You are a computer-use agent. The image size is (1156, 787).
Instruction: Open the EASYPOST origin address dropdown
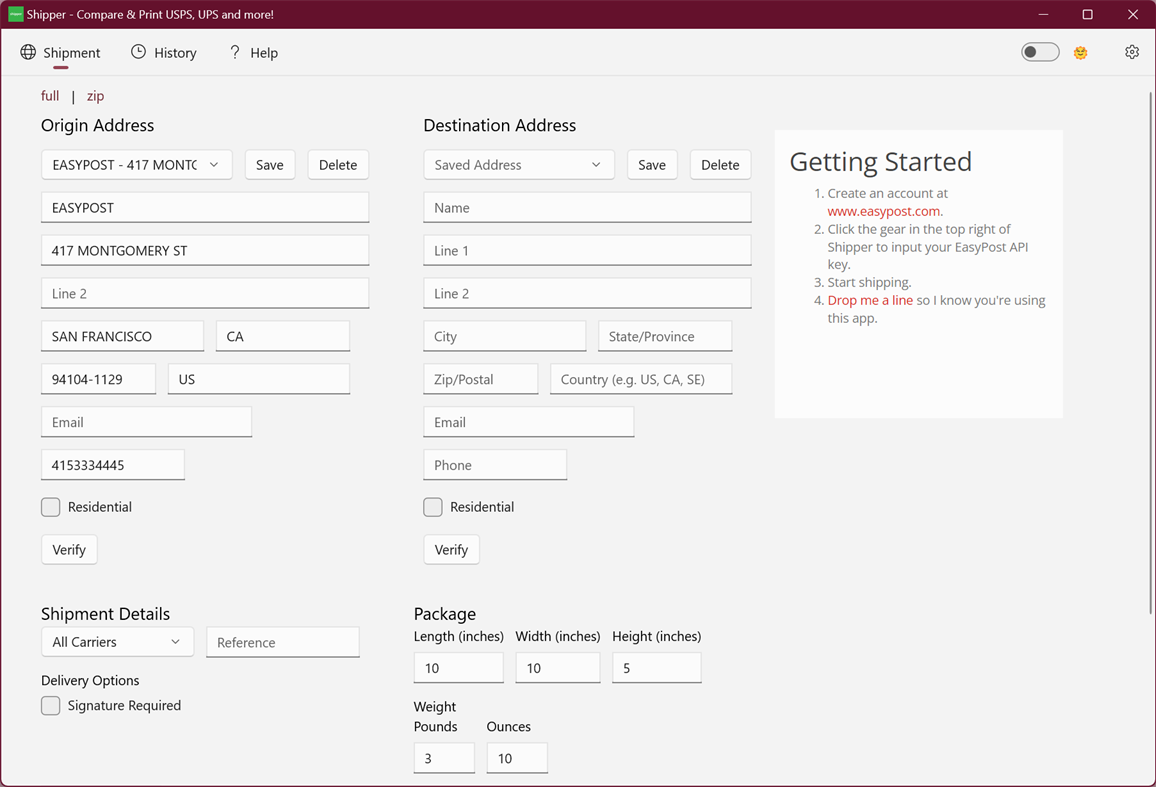[x=136, y=164]
